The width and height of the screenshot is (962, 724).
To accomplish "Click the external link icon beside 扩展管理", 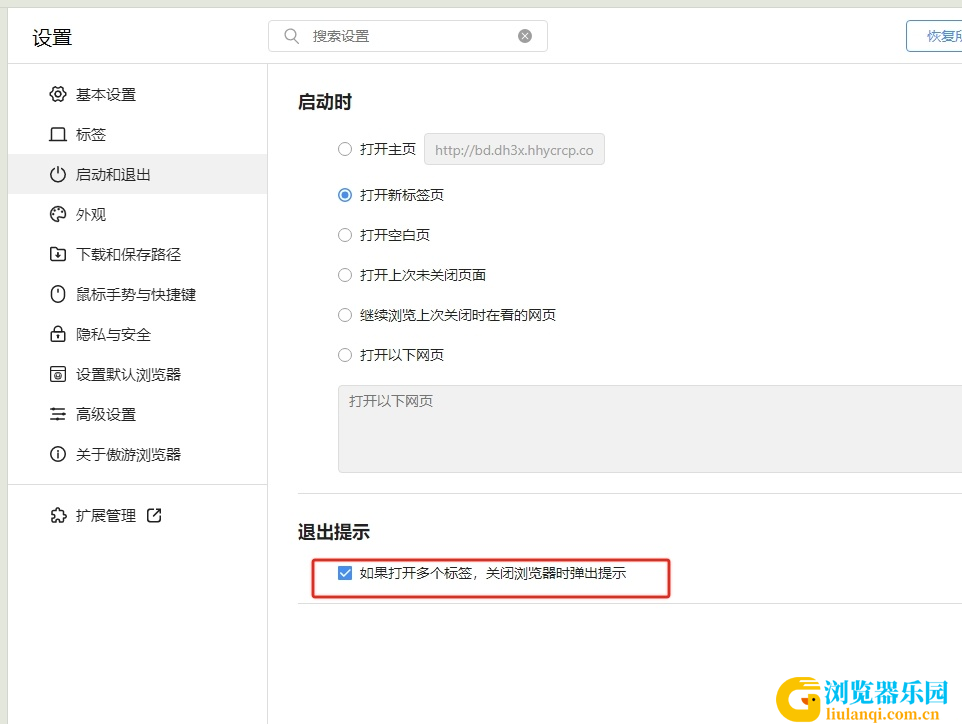I will [154, 515].
